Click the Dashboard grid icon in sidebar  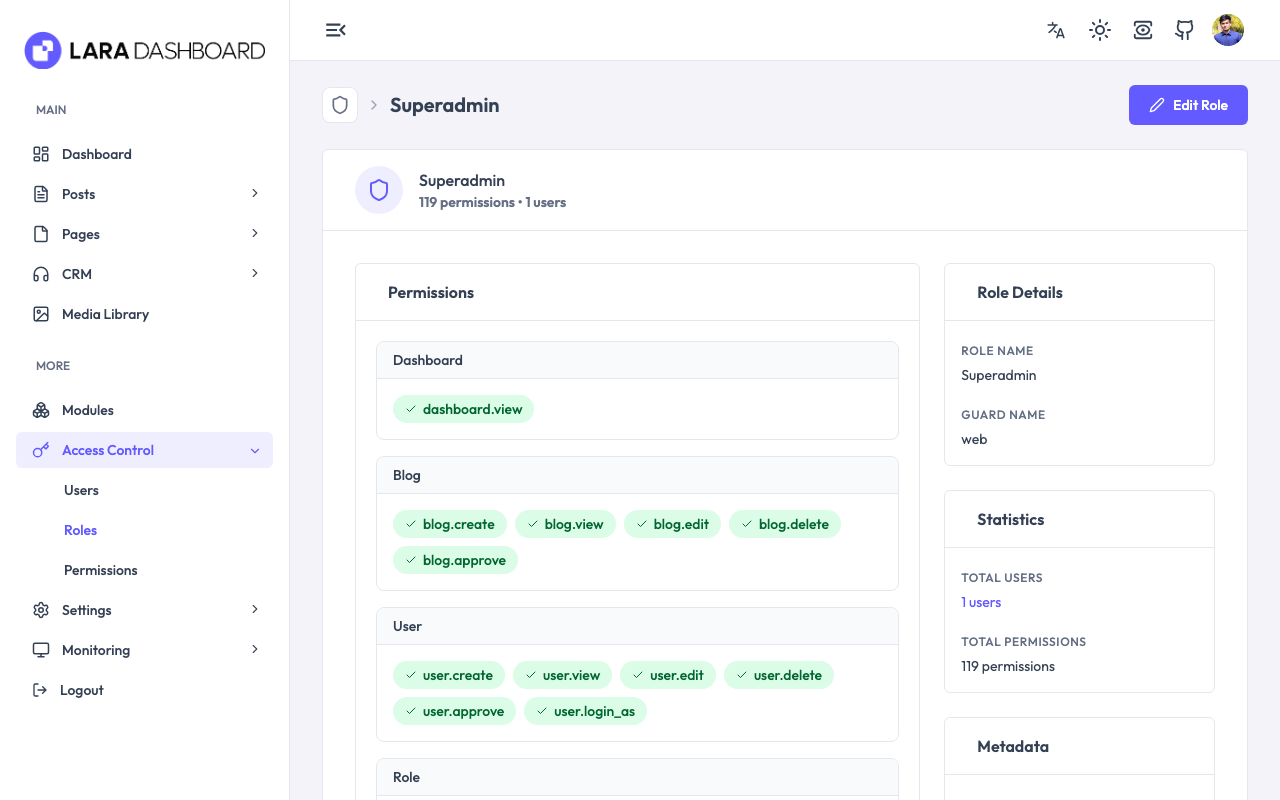41,154
